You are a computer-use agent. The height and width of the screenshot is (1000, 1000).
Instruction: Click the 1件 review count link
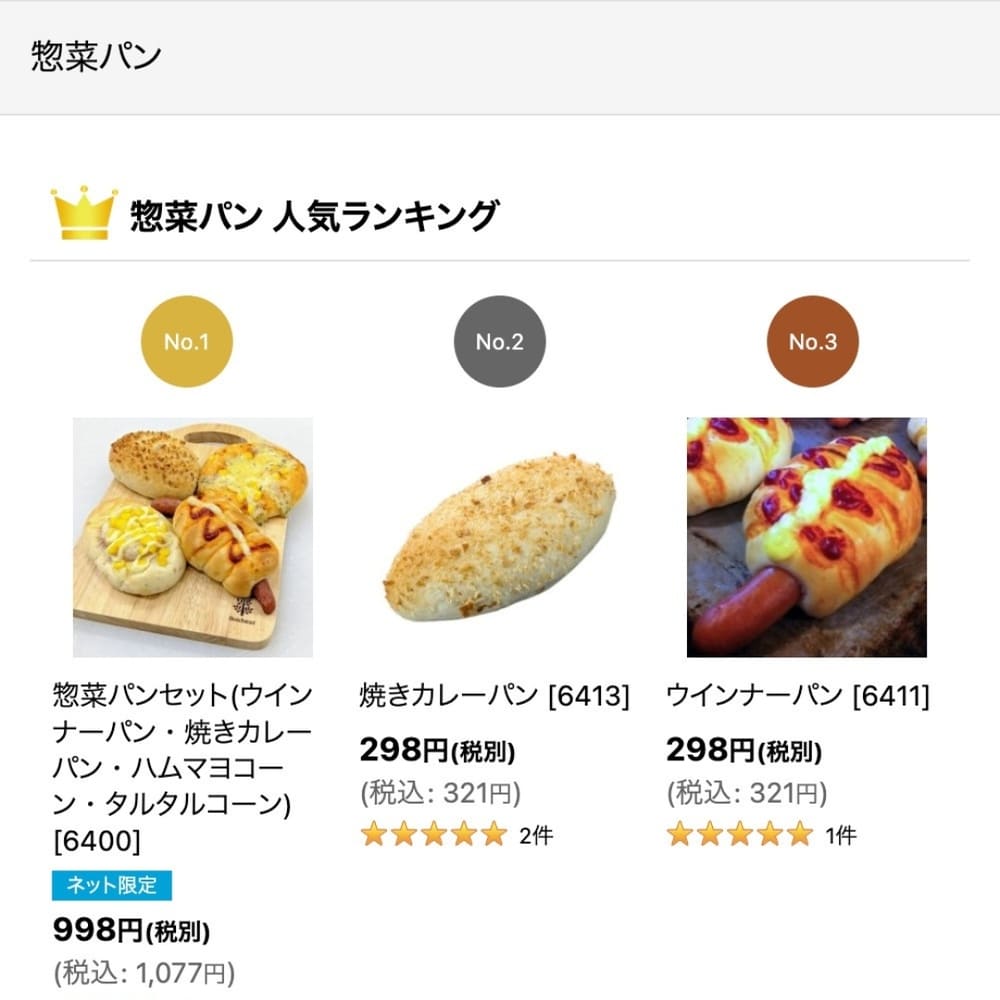(x=842, y=832)
